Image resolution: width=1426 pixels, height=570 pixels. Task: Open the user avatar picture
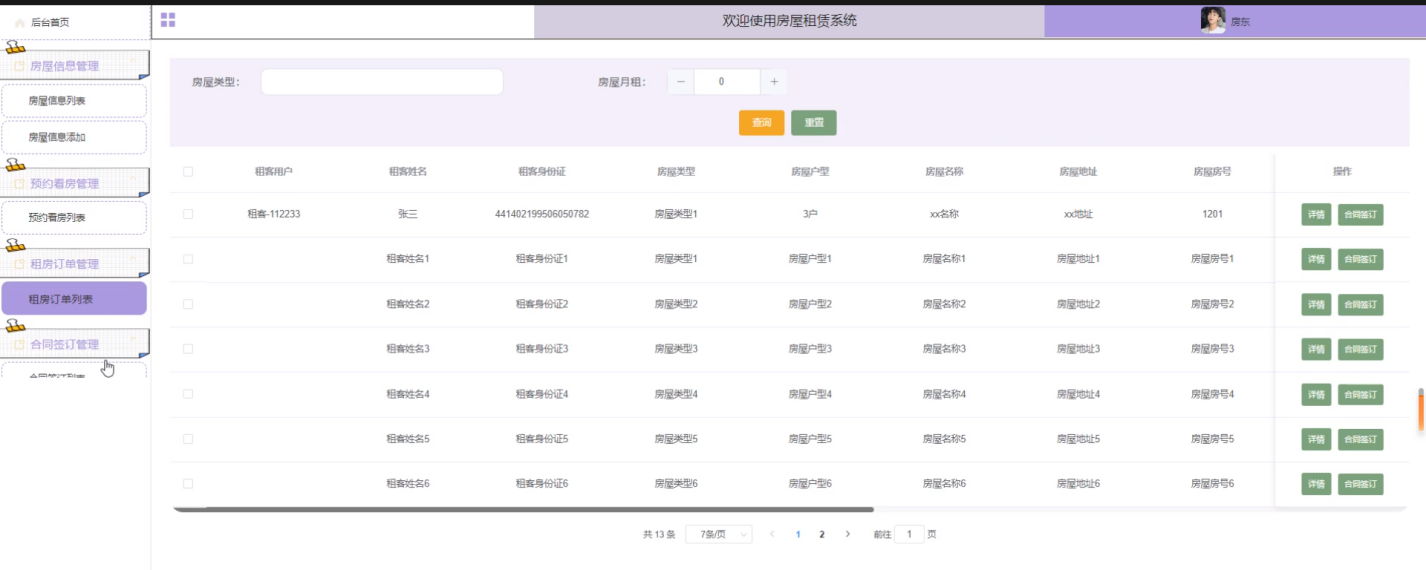1213,20
